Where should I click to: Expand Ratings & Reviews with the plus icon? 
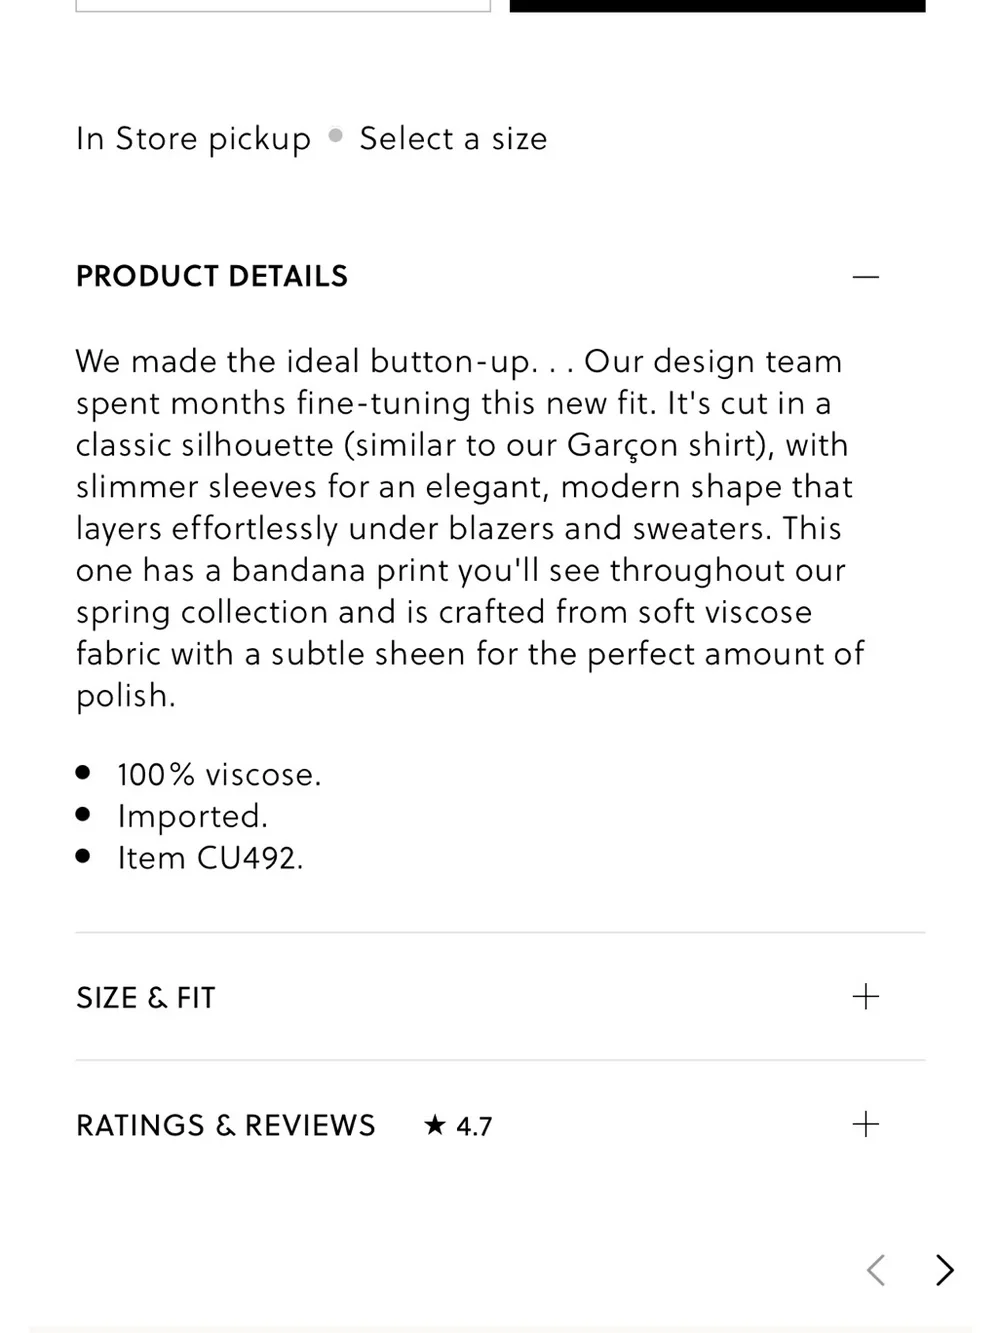pos(866,1125)
